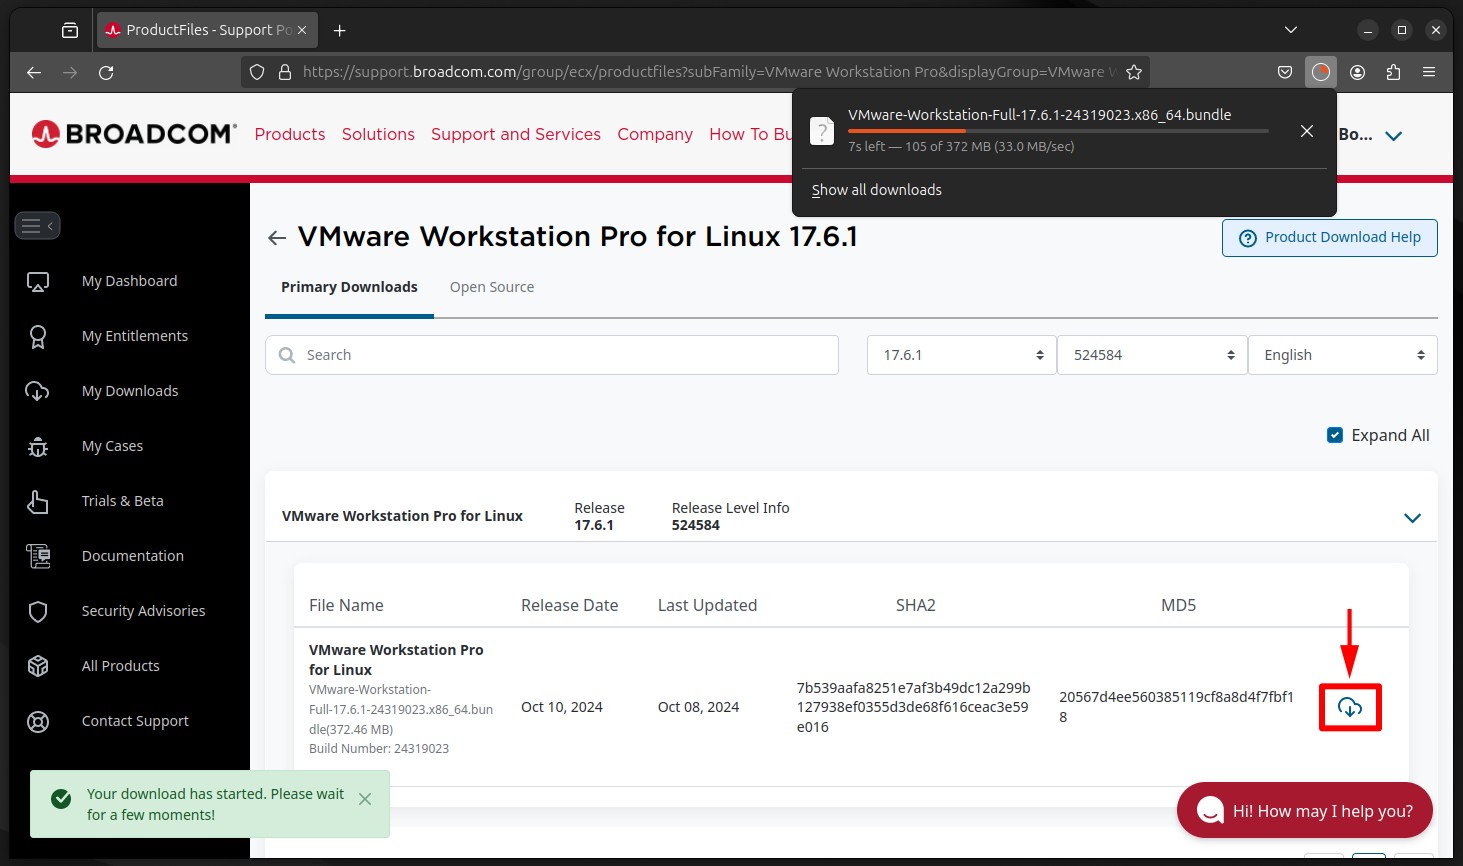The height and width of the screenshot is (866, 1463).
Task: Click the download cloud icon for VMware Workstation Pro
Action: (1350, 708)
